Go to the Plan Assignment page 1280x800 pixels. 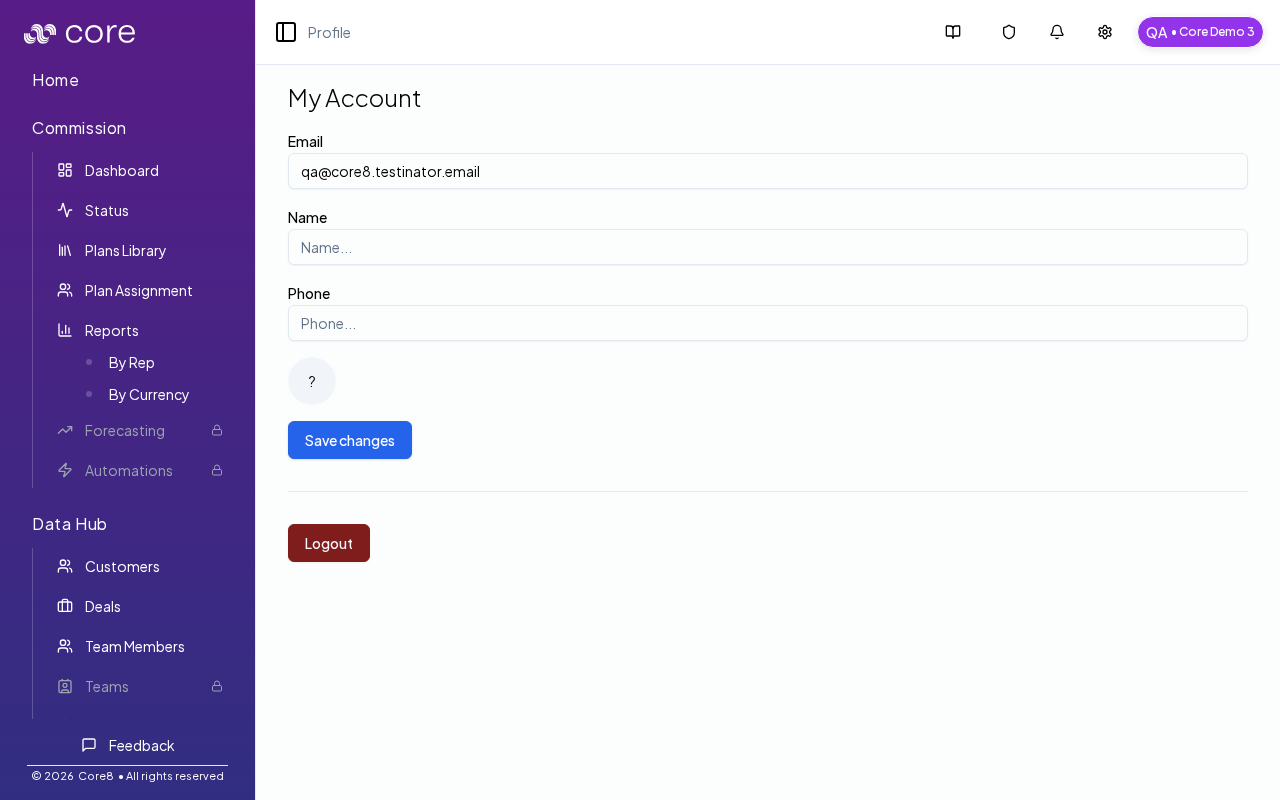(x=138, y=290)
